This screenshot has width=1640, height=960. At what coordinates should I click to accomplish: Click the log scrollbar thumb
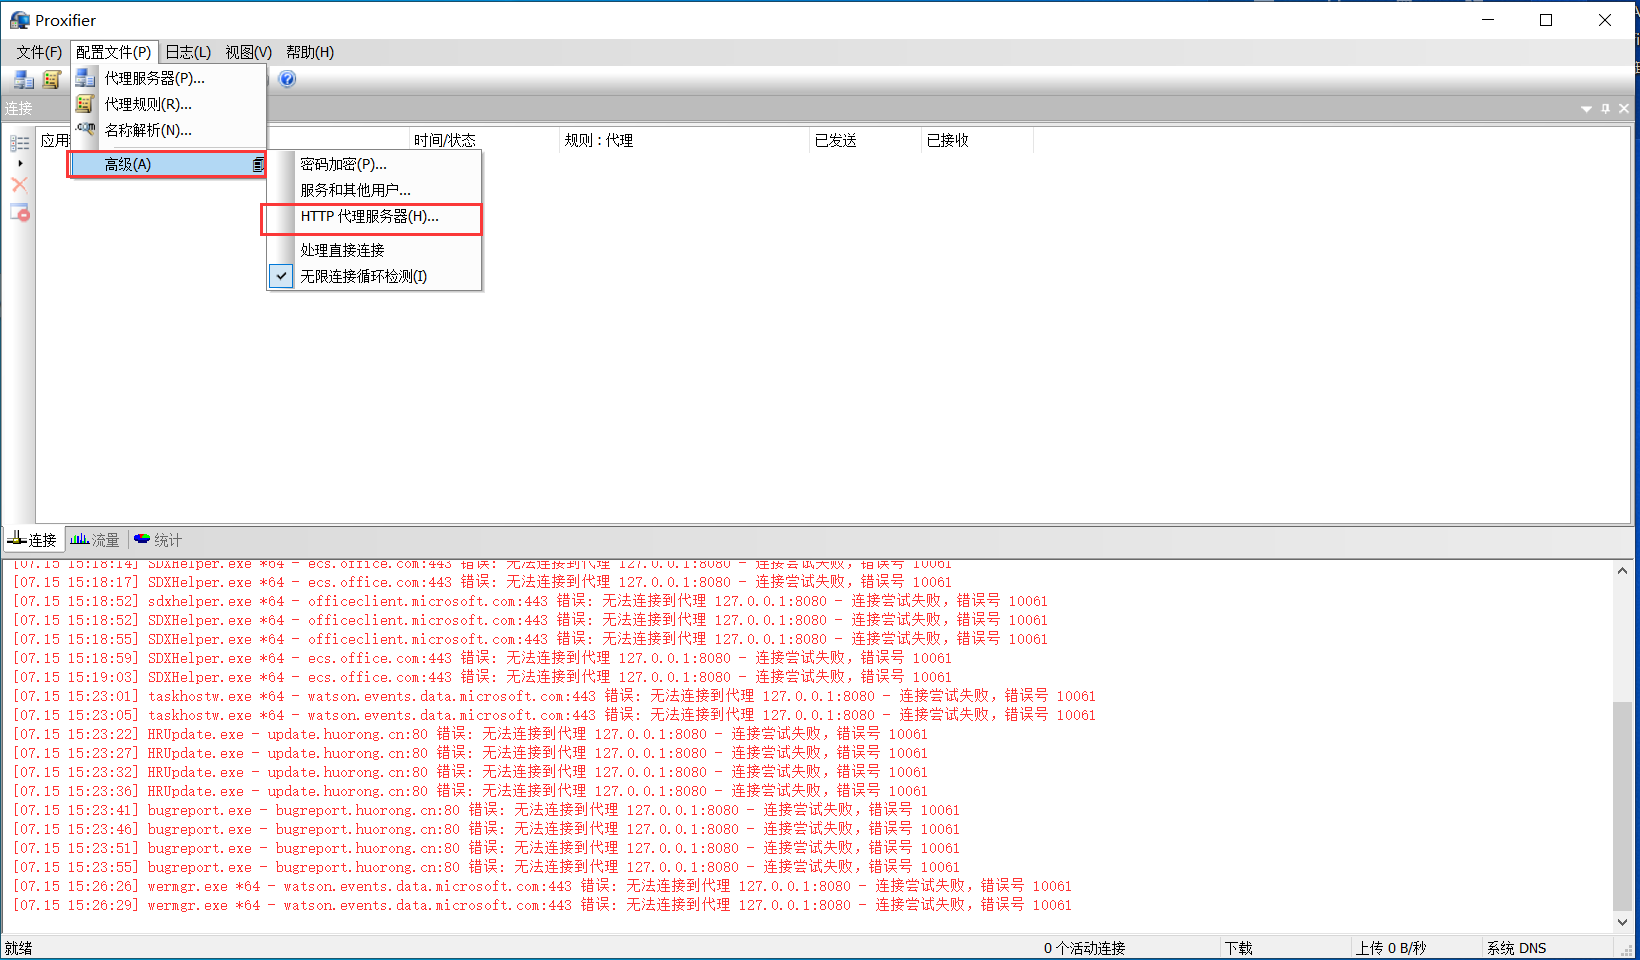click(1622, 806)
